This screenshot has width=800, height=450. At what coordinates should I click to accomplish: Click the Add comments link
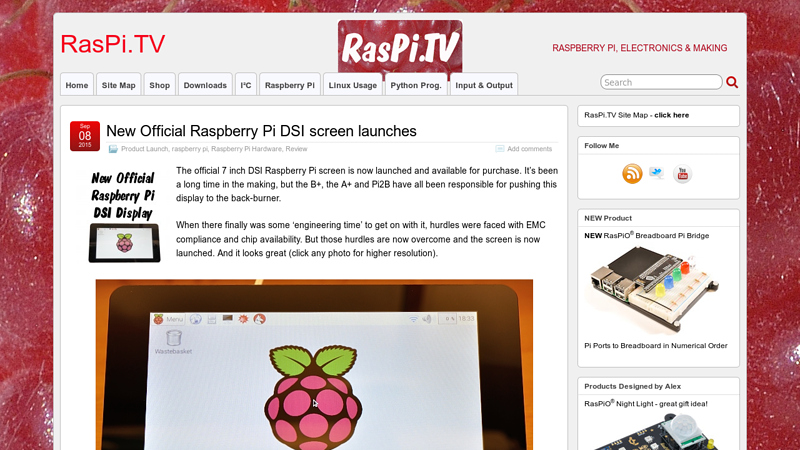(x=530, y=149)
